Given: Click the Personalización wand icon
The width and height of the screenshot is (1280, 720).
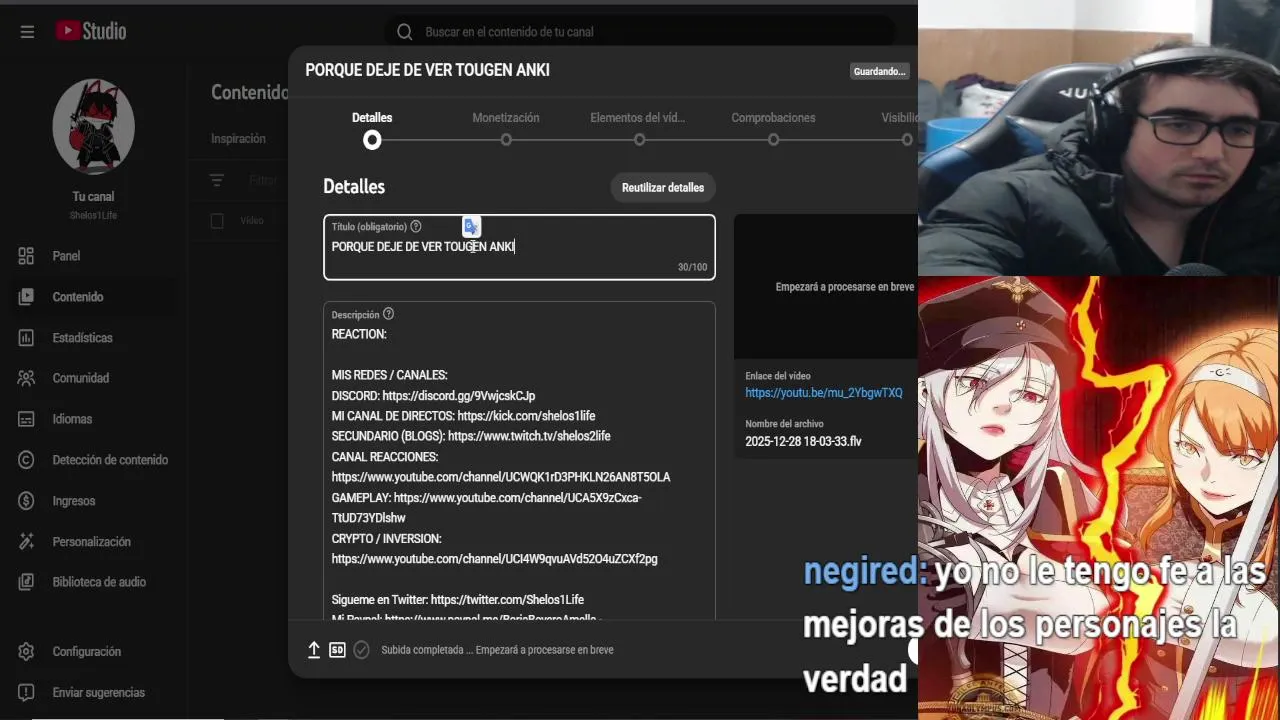Looking at the screenshot, I should tap(26, 542).
